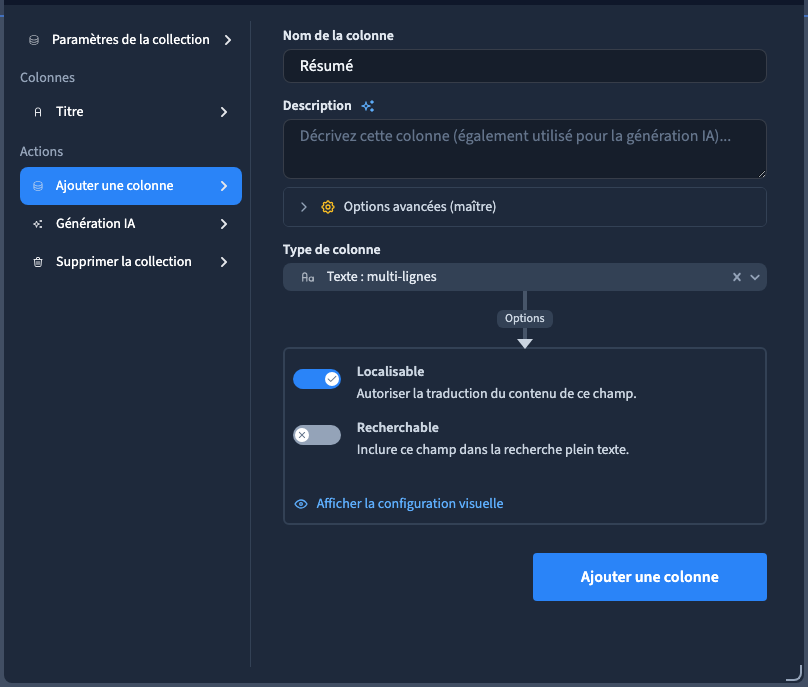
Task: Click the database icon beside Paramètres de la collection
Action: pyautogui.click(x=34, y=40)
